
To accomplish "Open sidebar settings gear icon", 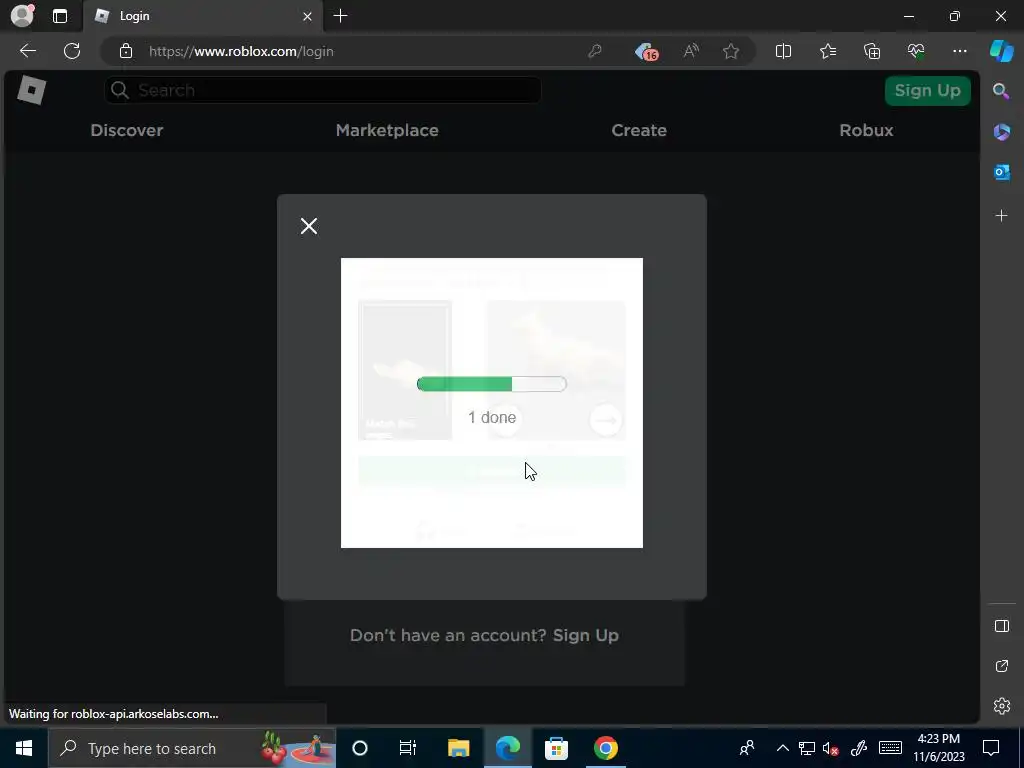I will (x=1001, y=706).
